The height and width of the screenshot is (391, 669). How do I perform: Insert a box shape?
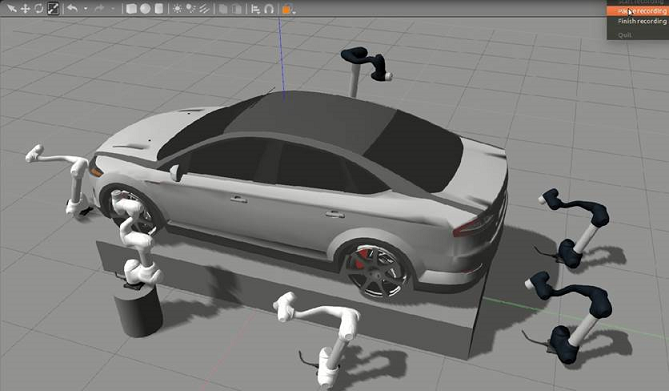(x=131, y=9)
